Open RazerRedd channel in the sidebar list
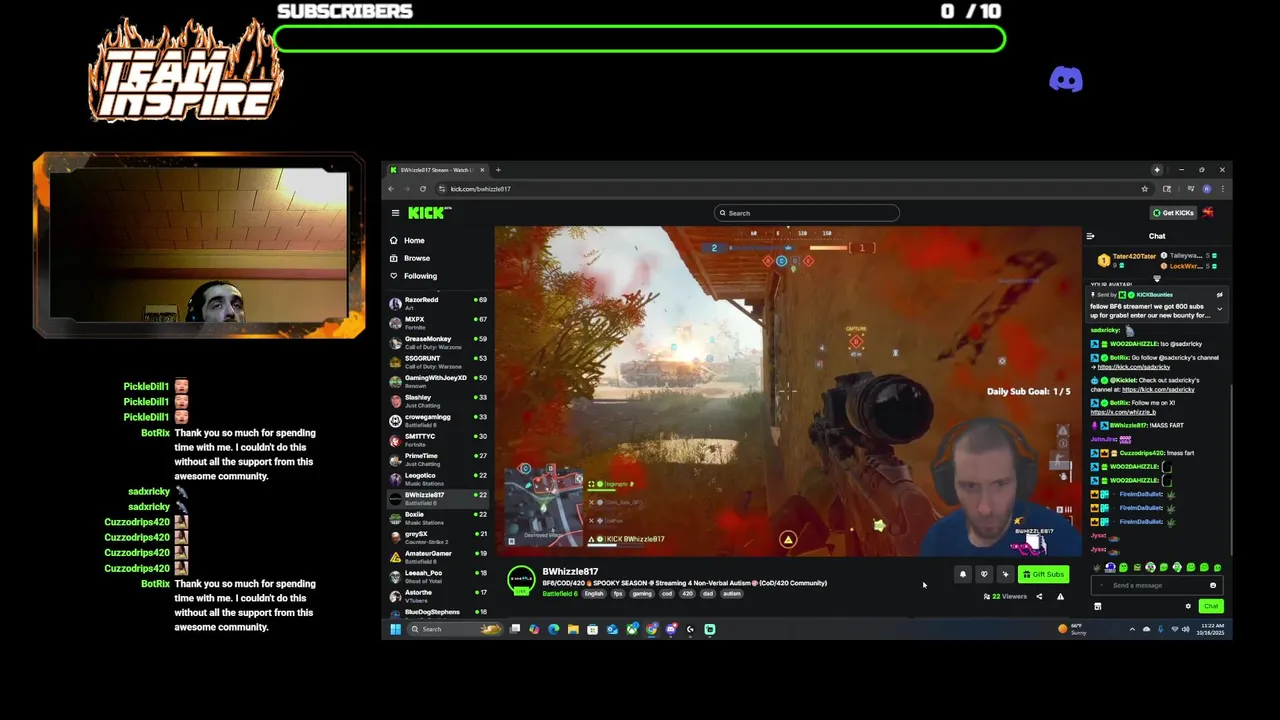The image size is (1280, 720). pos(438,303)
